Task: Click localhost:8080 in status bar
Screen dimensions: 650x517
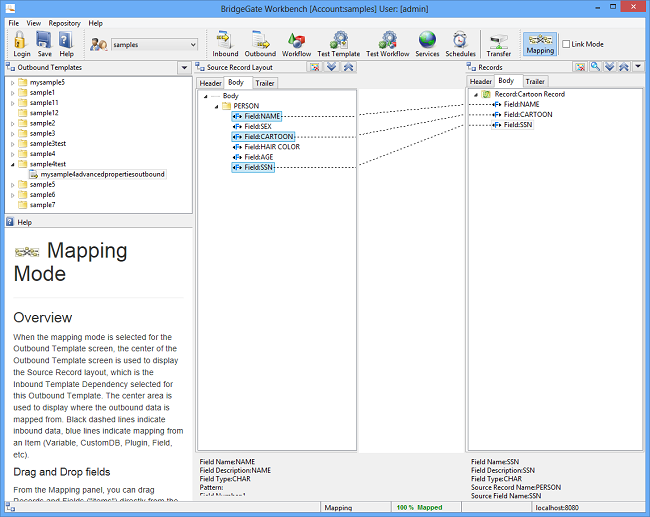Action: tap(557, 507)
